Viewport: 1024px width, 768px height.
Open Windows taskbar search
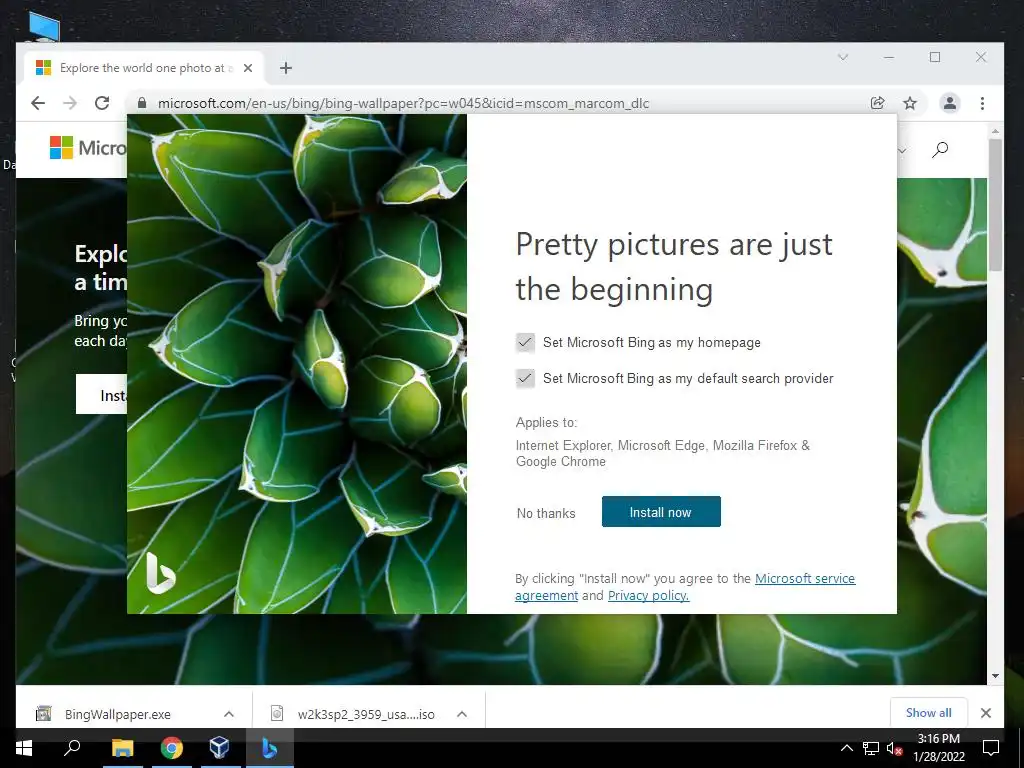tap(72, 748)
